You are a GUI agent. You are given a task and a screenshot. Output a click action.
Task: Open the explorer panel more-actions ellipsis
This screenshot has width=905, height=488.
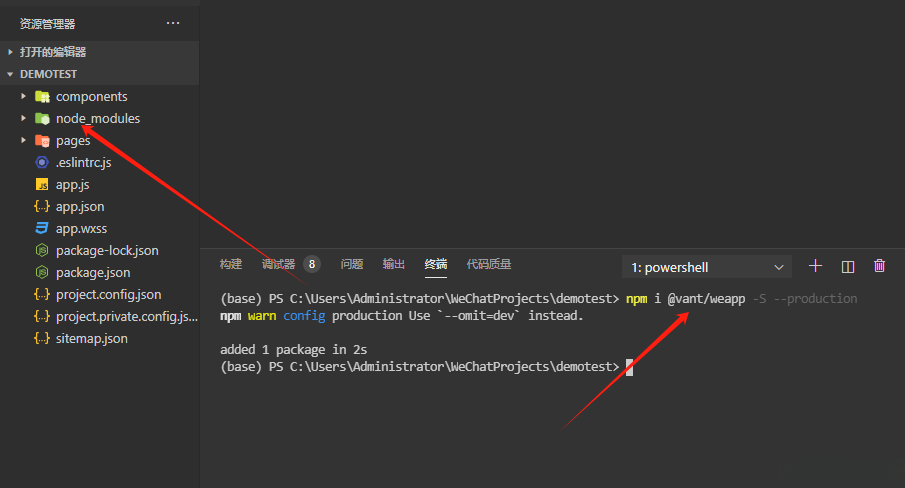[x=173, y=24]
